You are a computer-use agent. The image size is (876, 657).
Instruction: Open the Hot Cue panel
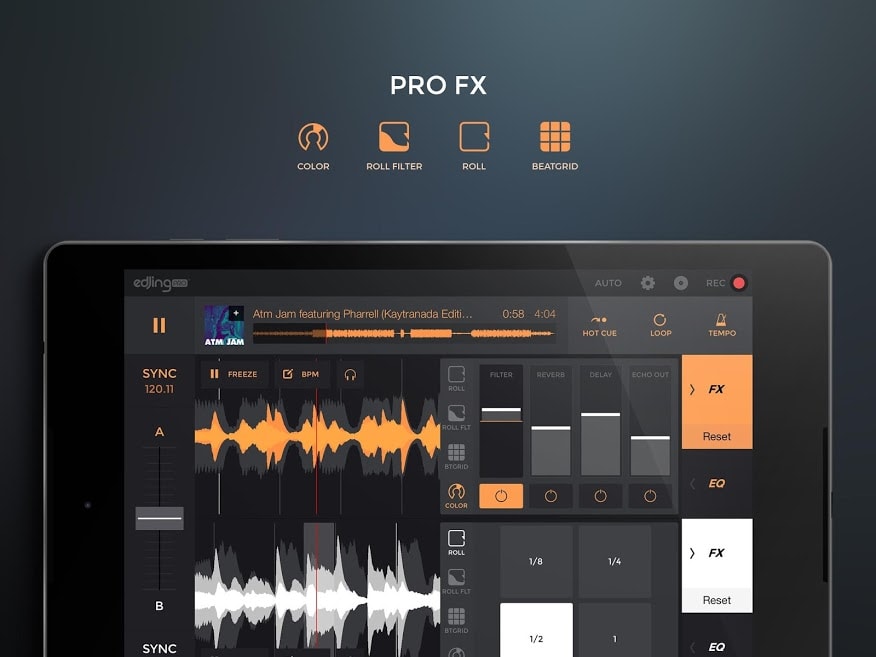coord(600,325)
